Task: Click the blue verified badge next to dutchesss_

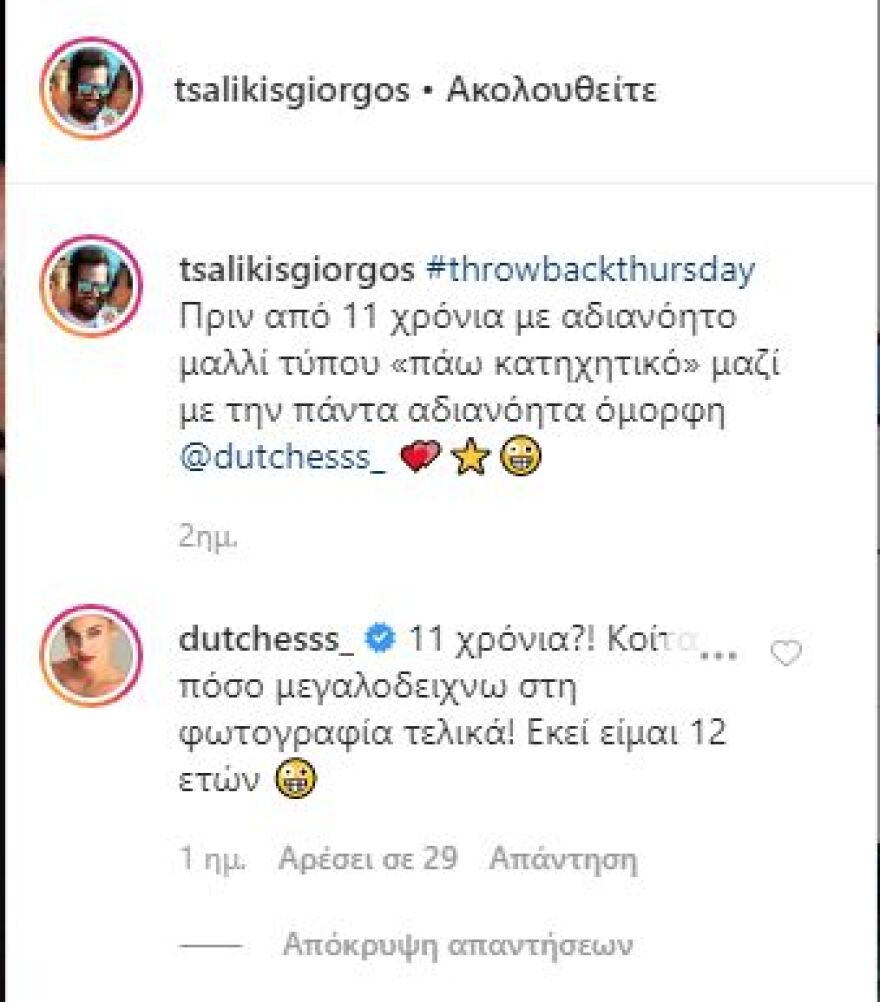Action: point(380,639)
